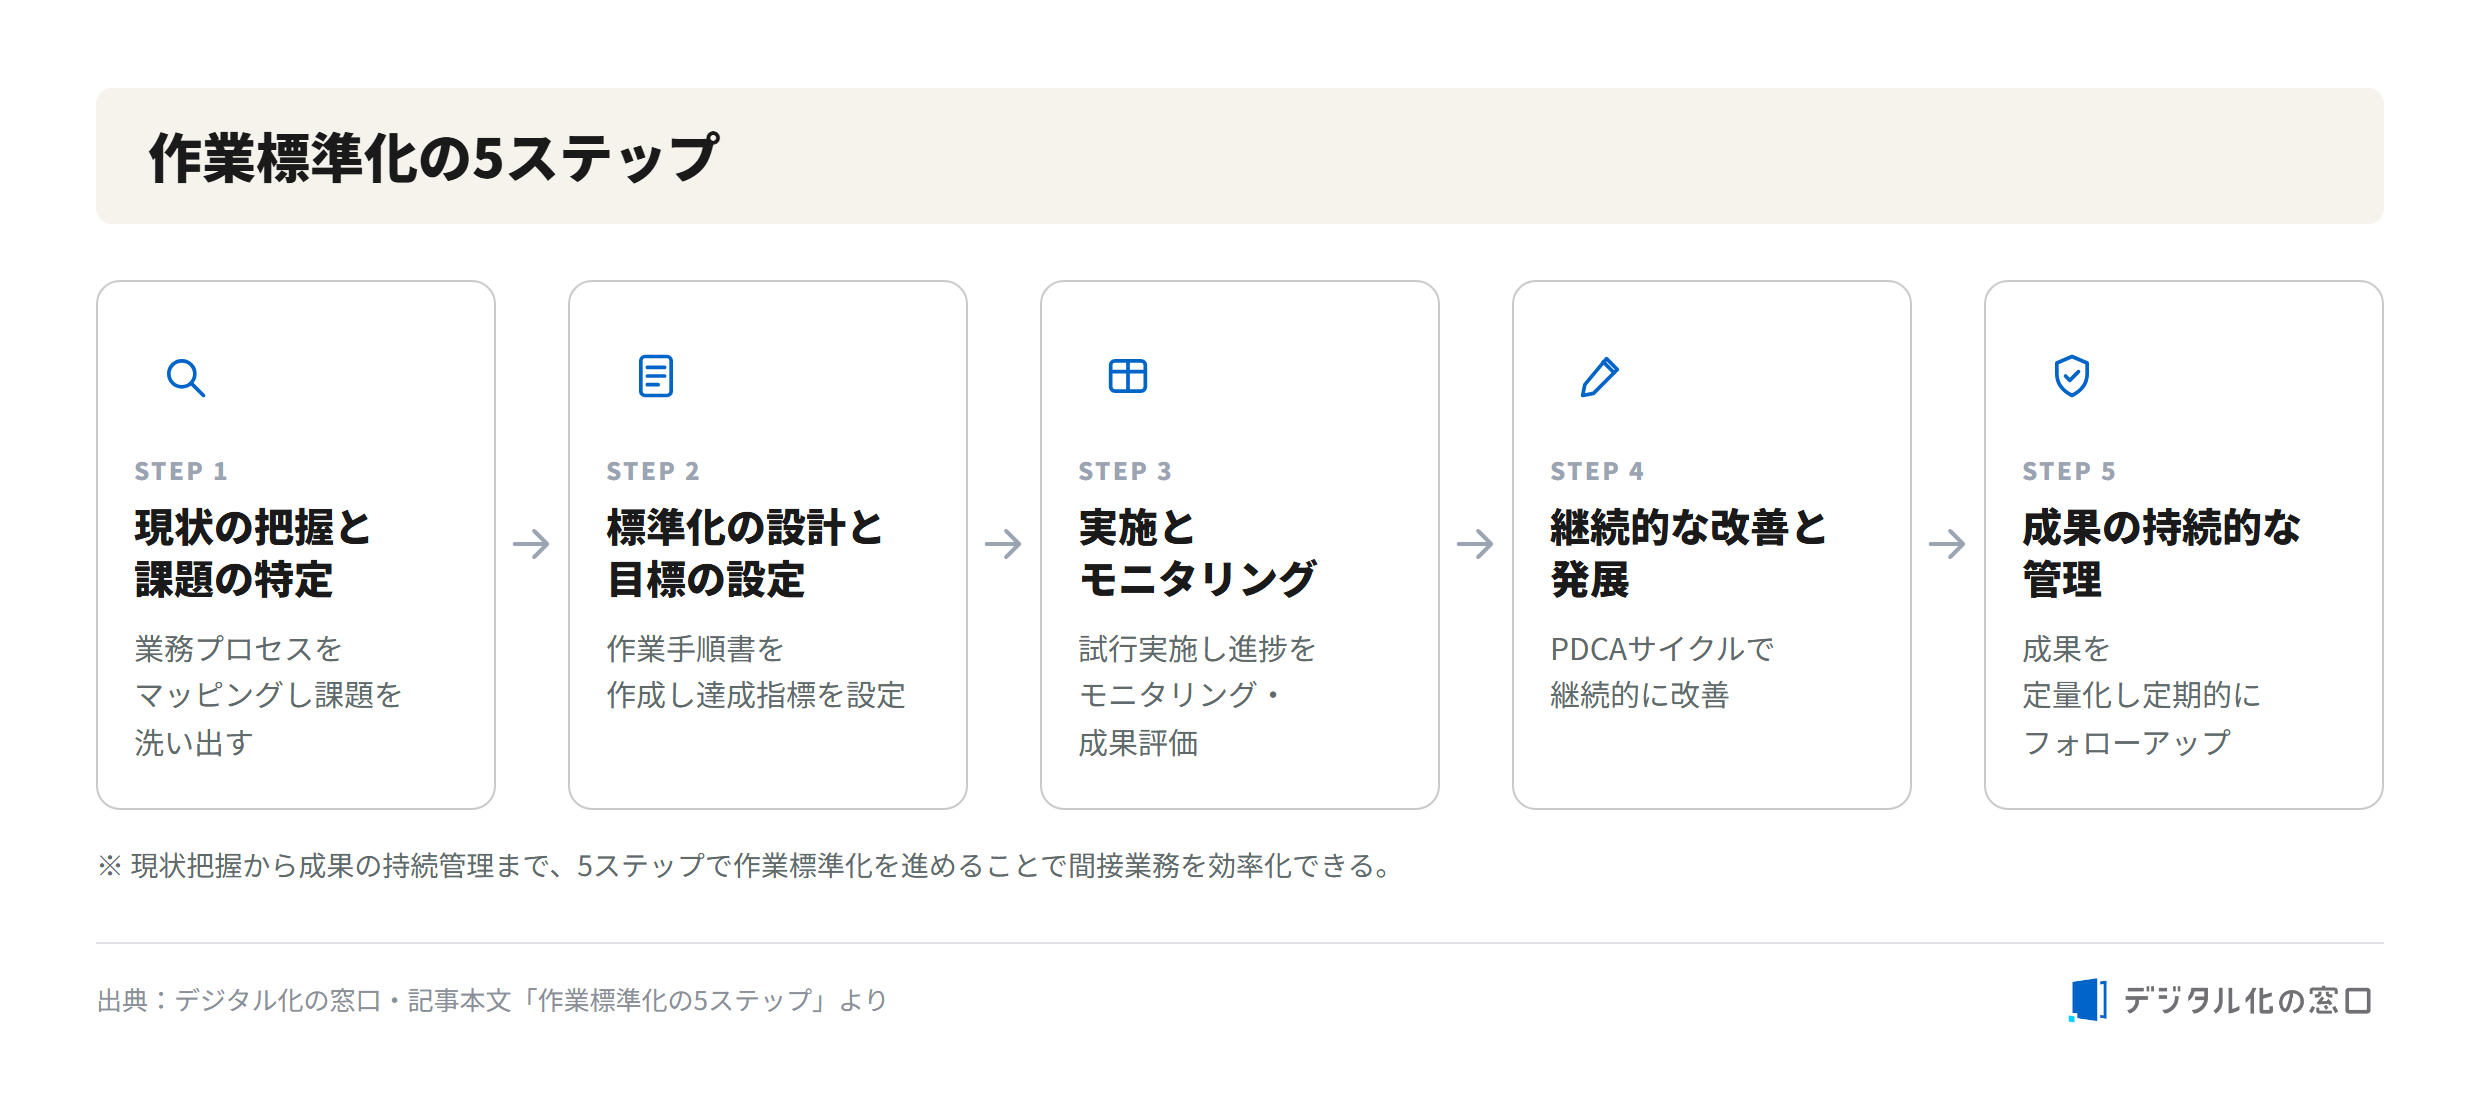Image resolution: width=2480 pixels, height=1116 pixels.
Task: Click the デジタル化の窓口 brand name text
Action: pos(2248,1000)
